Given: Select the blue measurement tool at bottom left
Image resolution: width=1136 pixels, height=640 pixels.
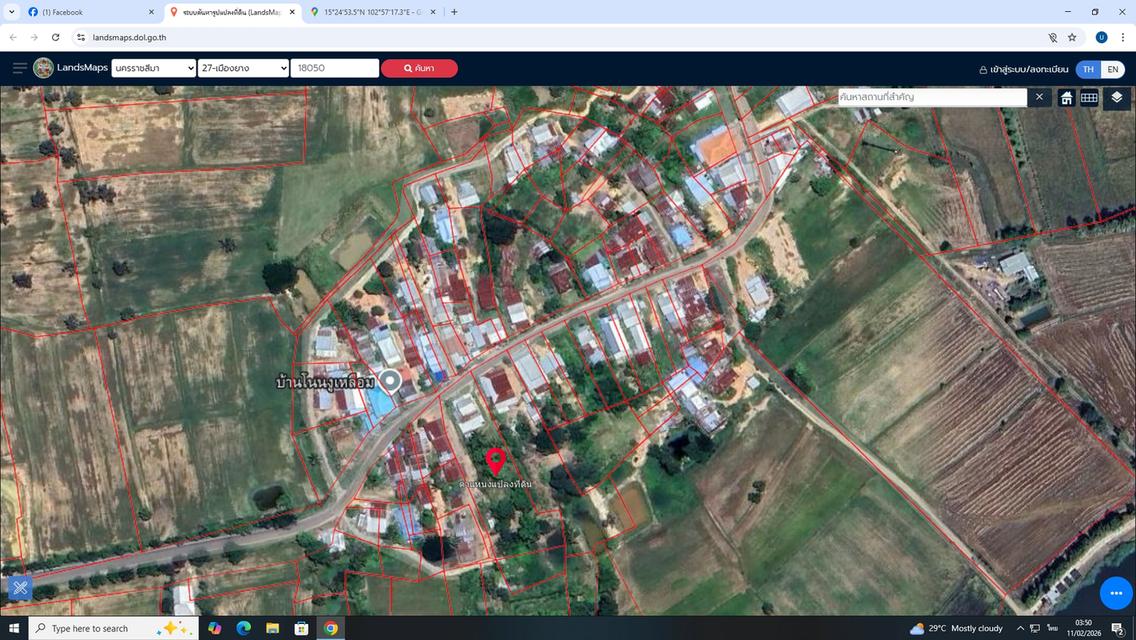Looking at the screenshot, I should (x=20, y=588).
